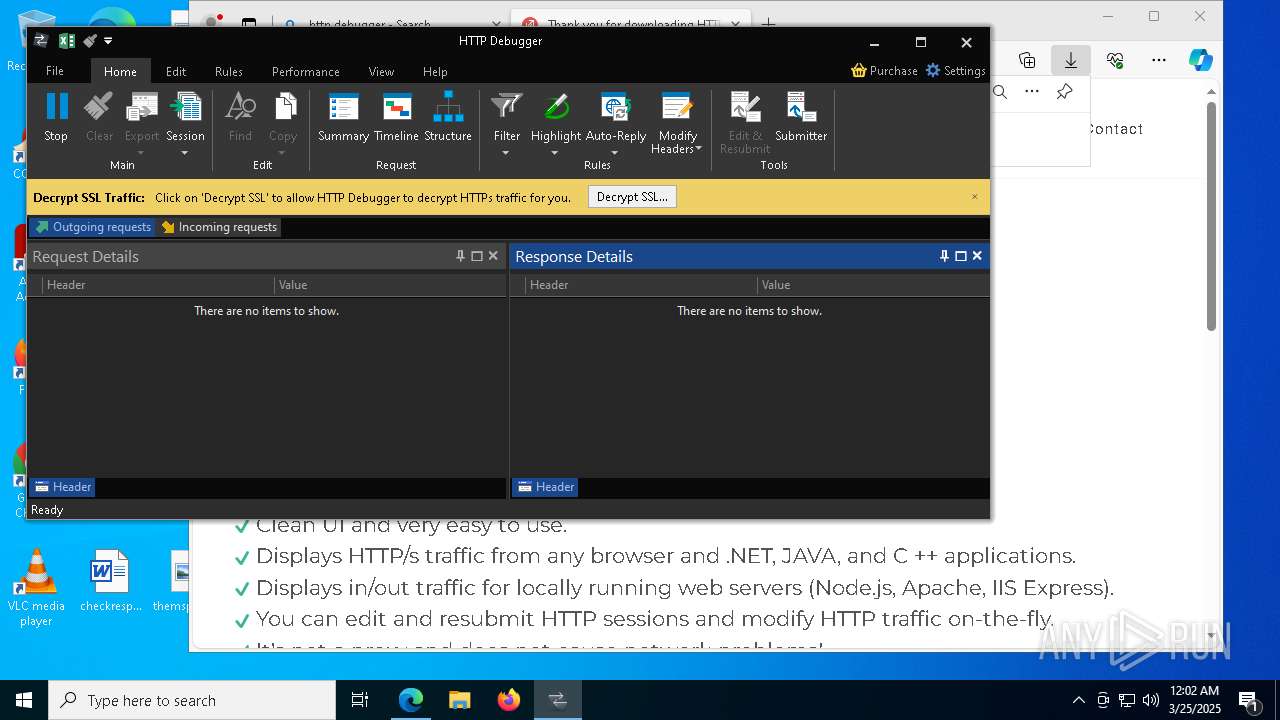Open the VLC media player desktop shortcut
The image size is (1280, 720).
(x=36, y=588)
